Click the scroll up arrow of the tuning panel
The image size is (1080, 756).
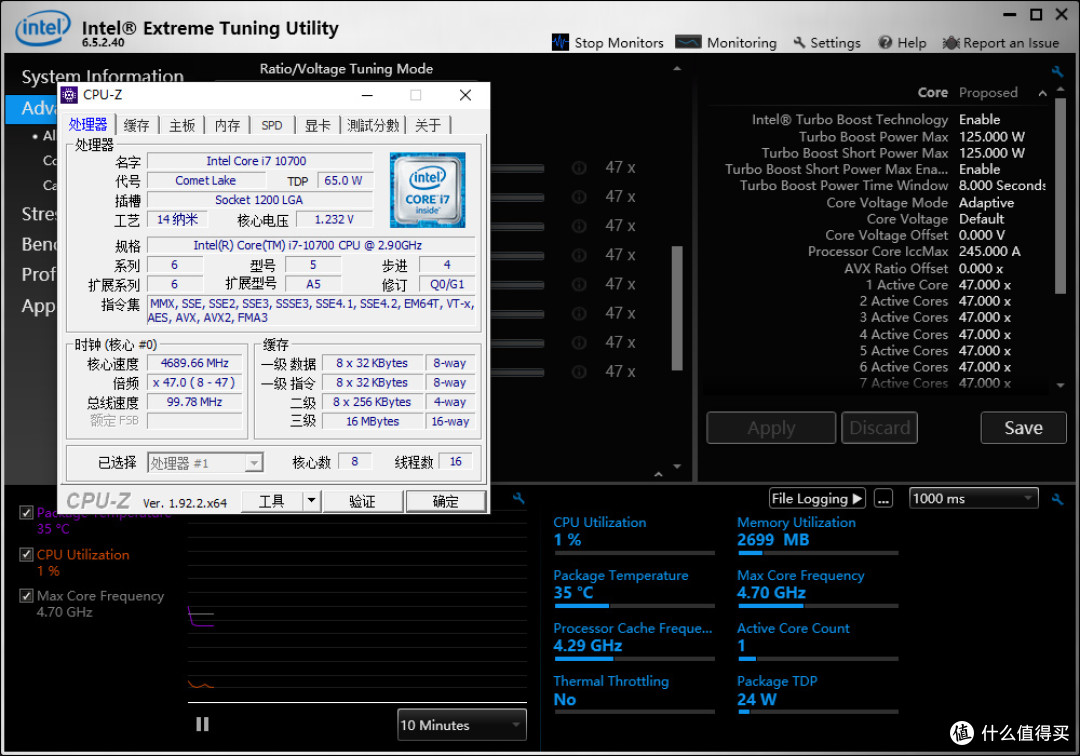677,68
